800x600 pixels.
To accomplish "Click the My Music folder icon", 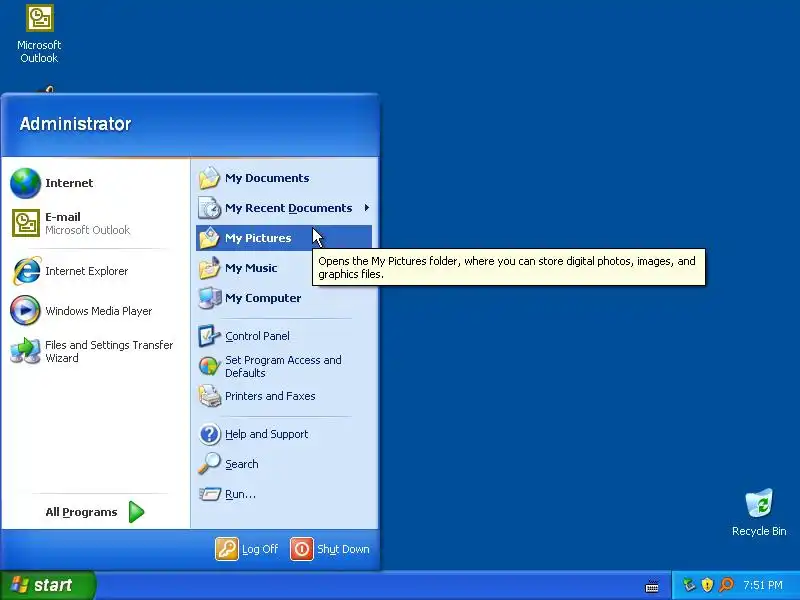I will point(209,268).
